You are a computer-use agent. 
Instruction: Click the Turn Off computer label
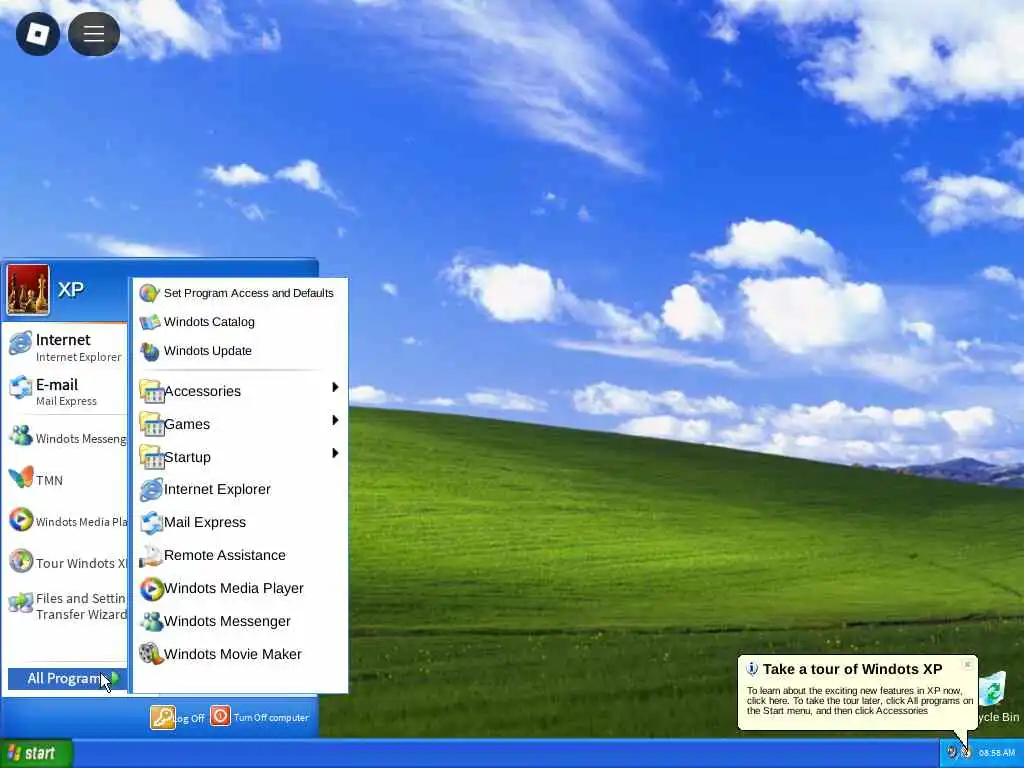coord(271,717)
